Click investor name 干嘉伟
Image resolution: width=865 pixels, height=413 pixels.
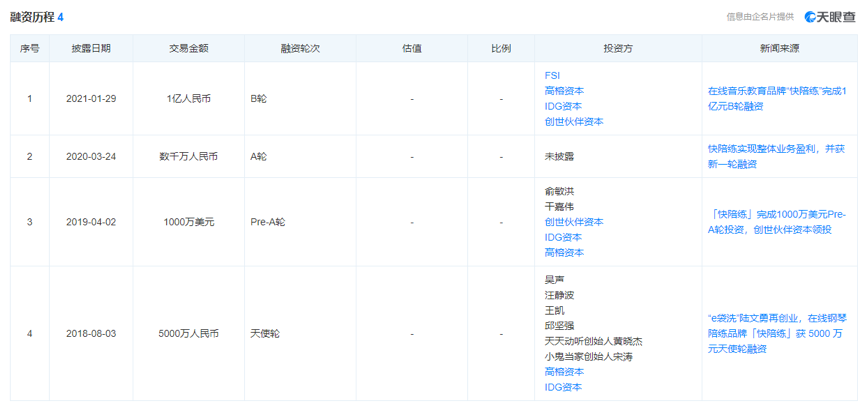click(559, 206)
